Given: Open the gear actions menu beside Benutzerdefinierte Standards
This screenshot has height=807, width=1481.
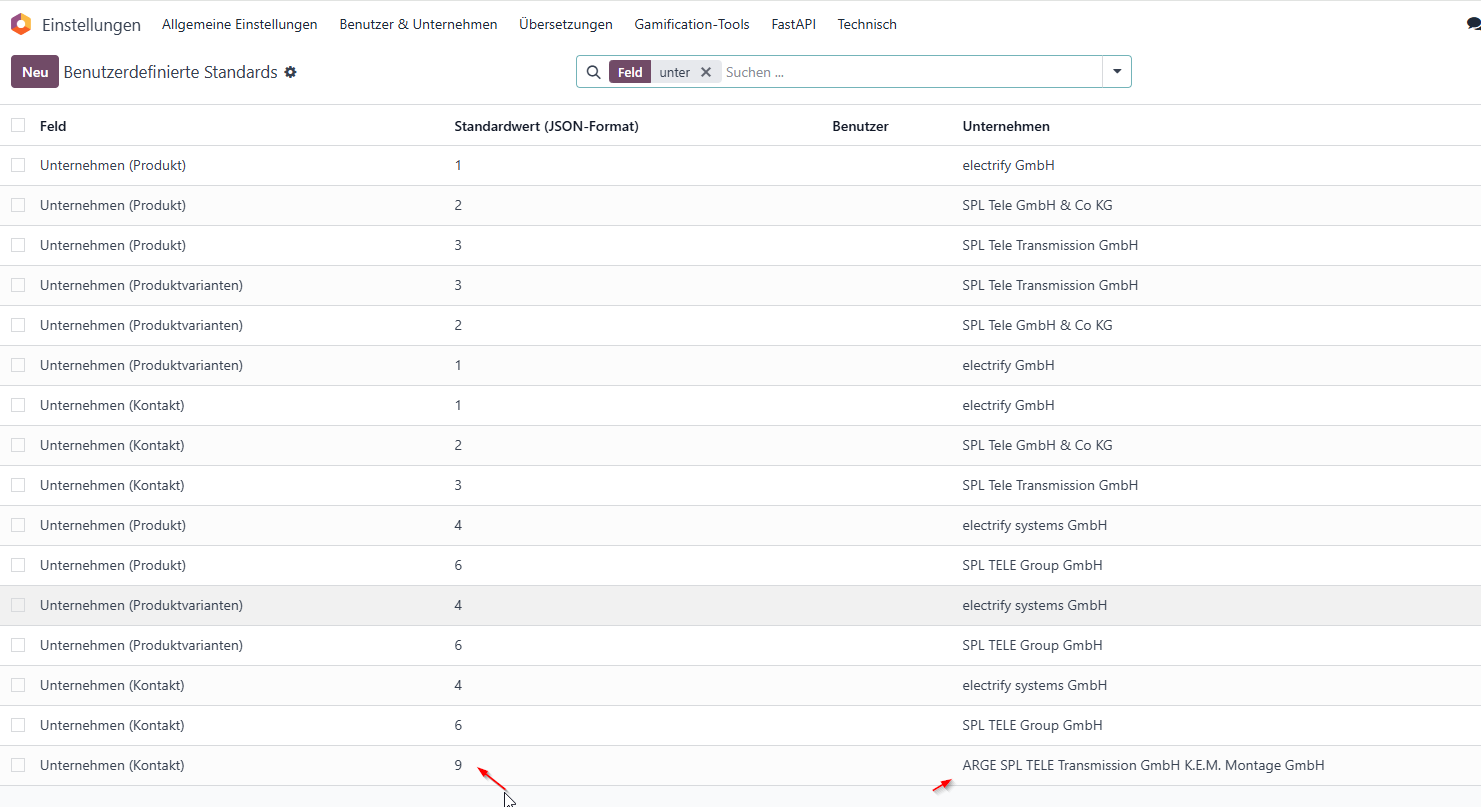Looking at the screenshot, I should click(290, 72).
